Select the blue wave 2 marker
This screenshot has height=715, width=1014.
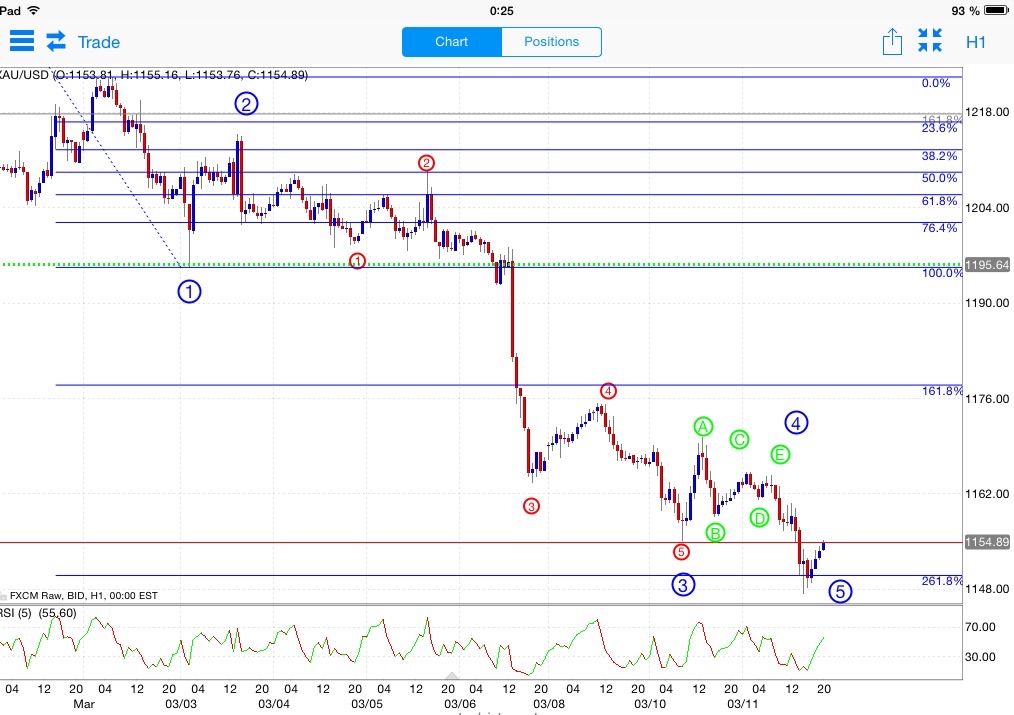coord(246,103)
